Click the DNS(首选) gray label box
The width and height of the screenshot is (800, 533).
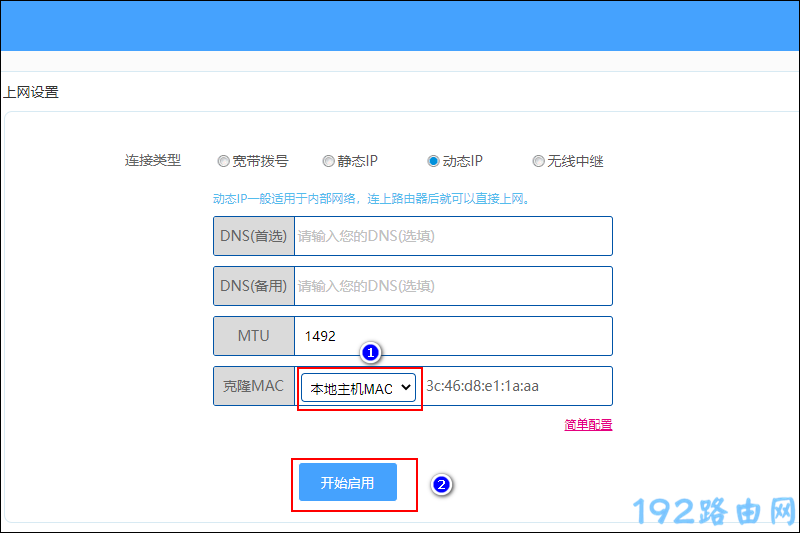(x=253, y=236)
